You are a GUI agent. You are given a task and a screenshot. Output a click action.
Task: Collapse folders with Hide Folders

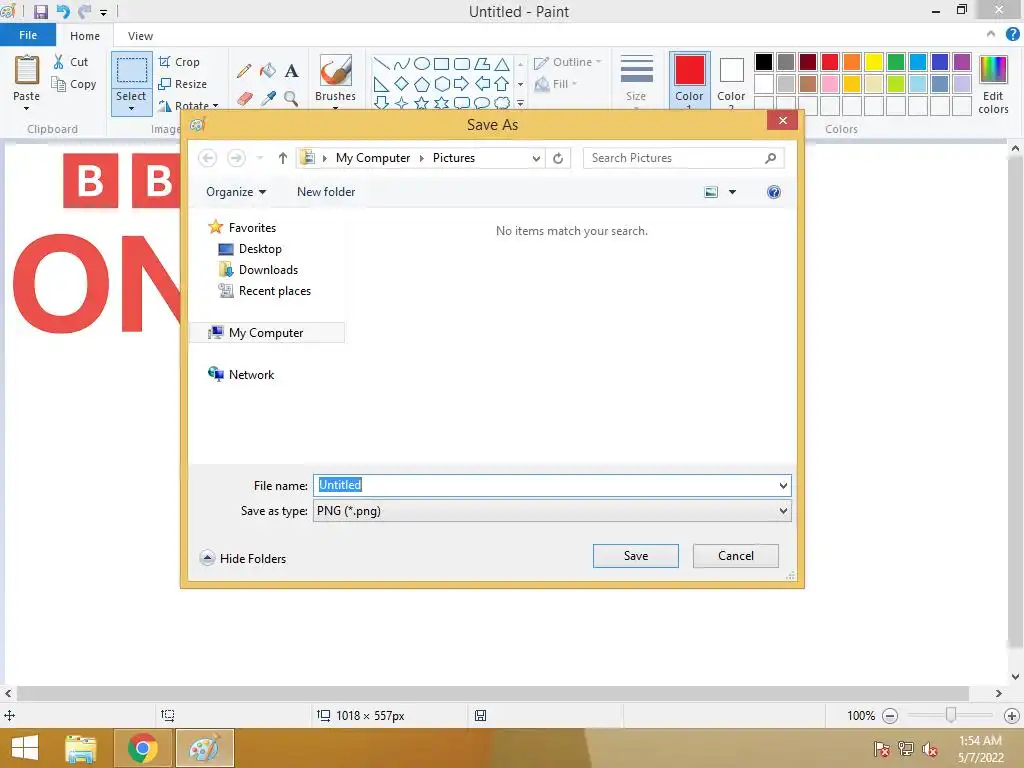[x=243, y=558]
